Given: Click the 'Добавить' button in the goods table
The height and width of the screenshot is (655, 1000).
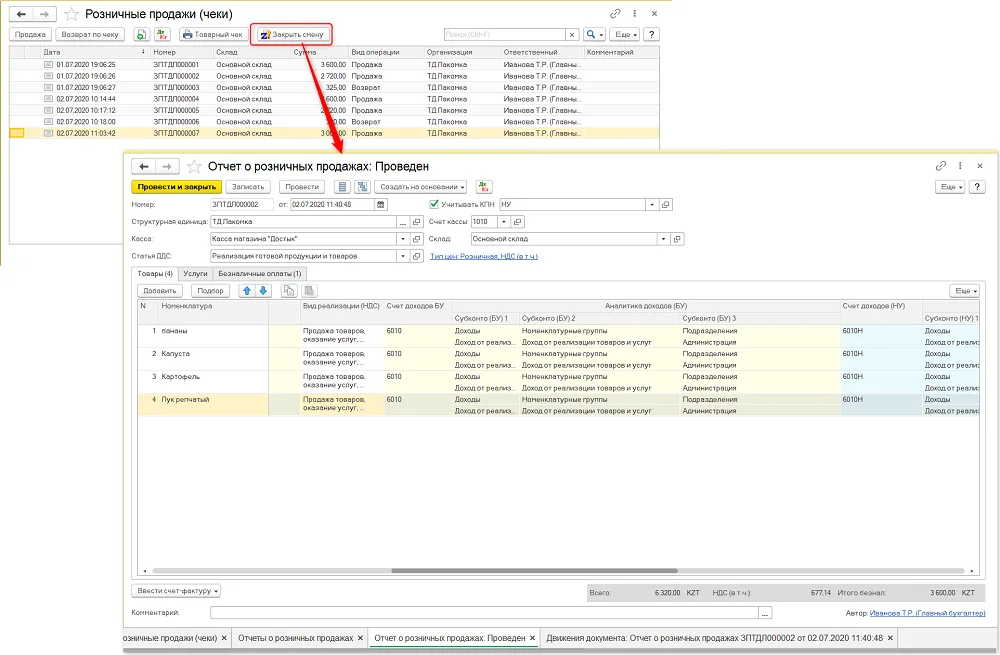Looking at the screenshot, I should coord(159,291).
